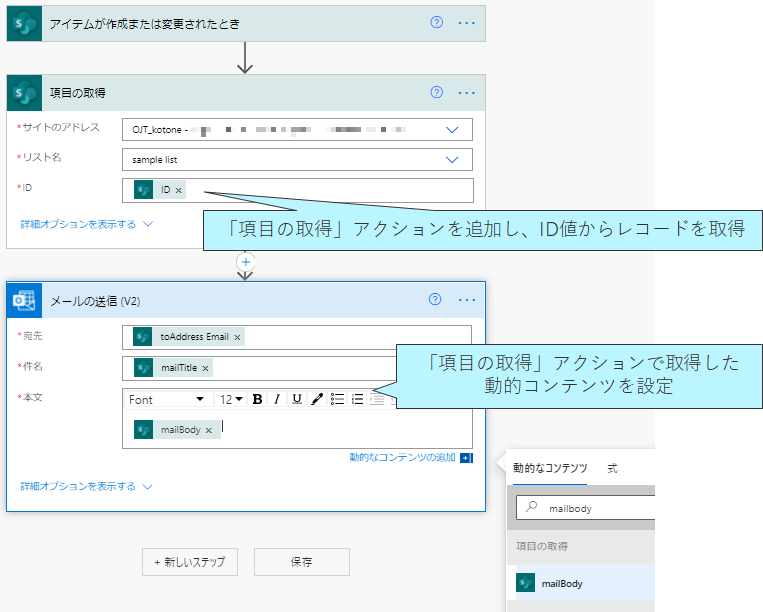
Task: Click inside the 件名 subject field
Action: pos(259,368)
